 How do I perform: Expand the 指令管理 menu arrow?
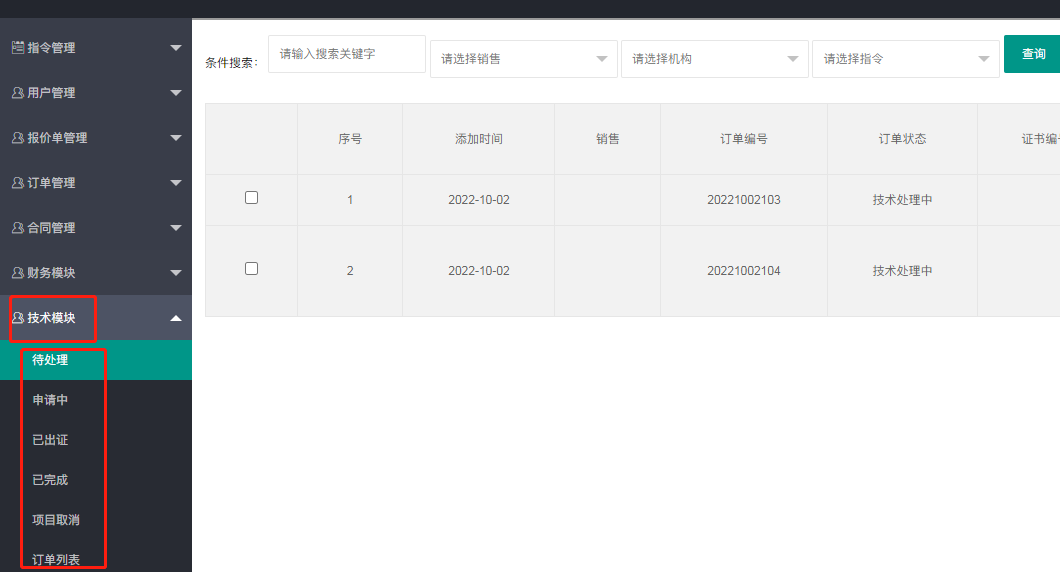coord(176,47)
